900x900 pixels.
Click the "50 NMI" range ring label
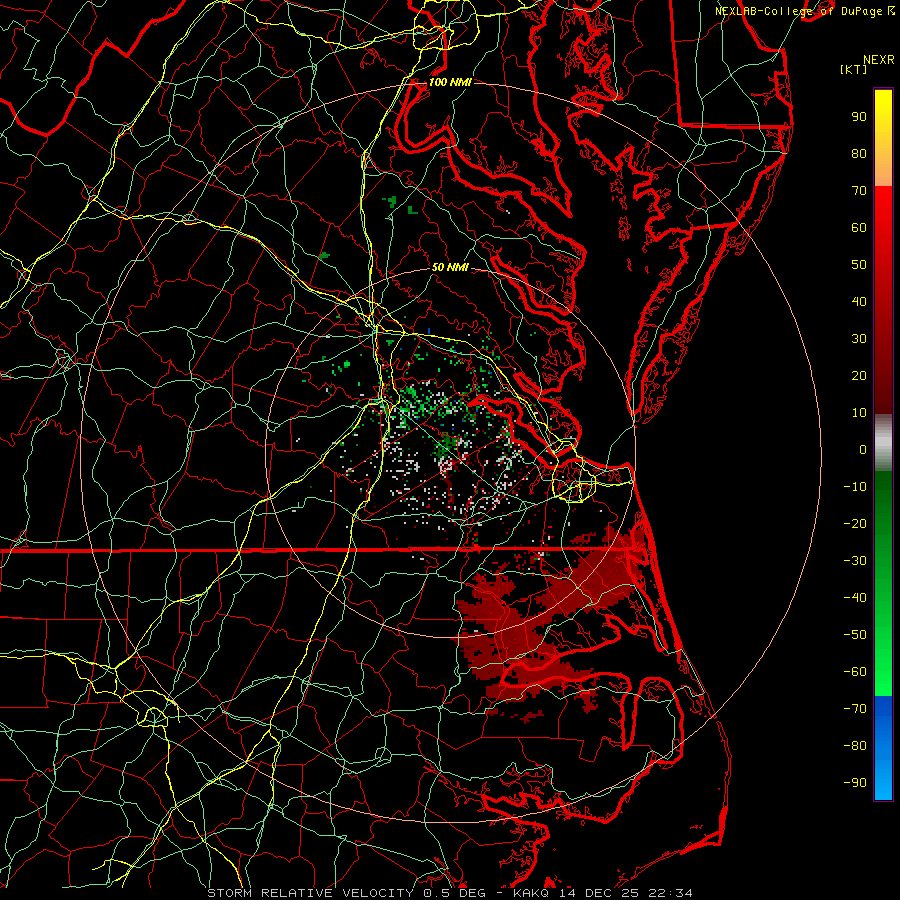click(450, 267)
